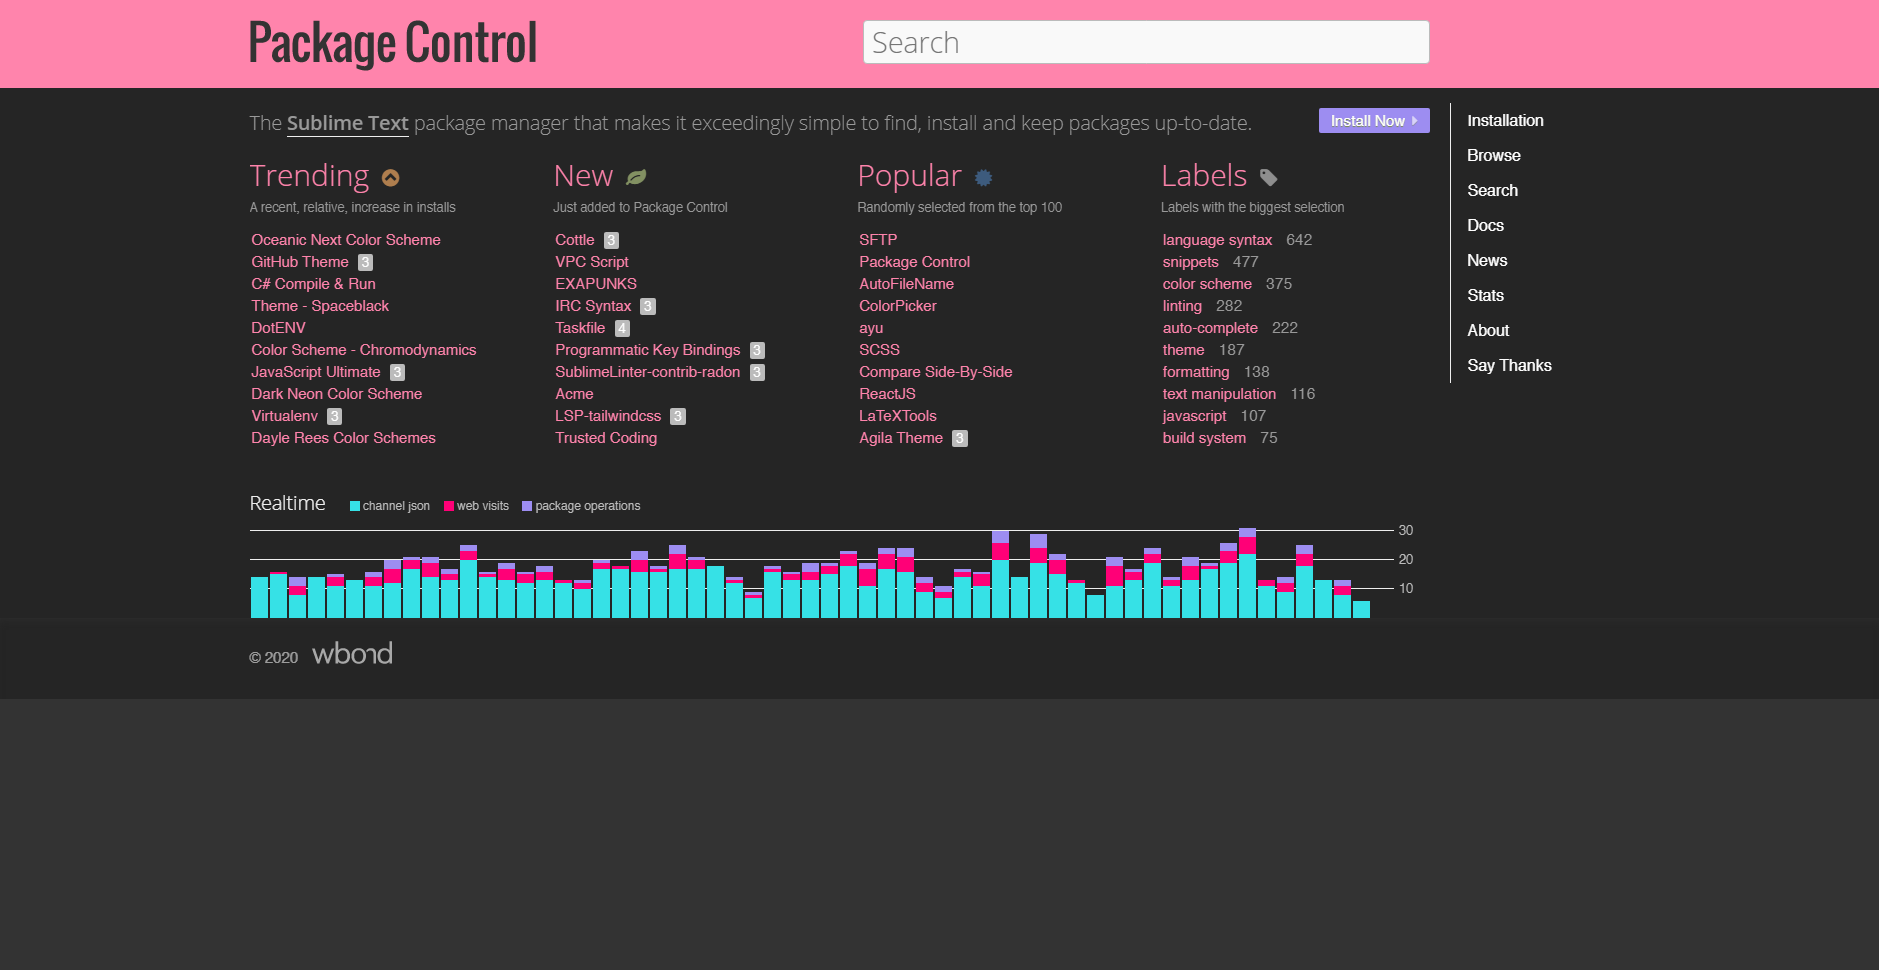Viewport: 1879px width, 970px height.
Task: Open the SFTP package
Action: coord(878,240)
